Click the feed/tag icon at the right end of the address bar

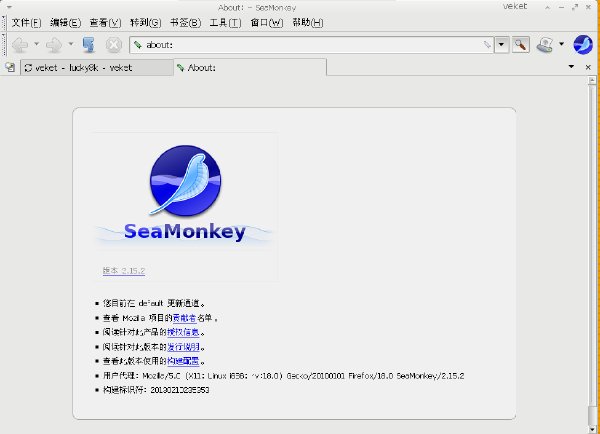coord(487,45)
